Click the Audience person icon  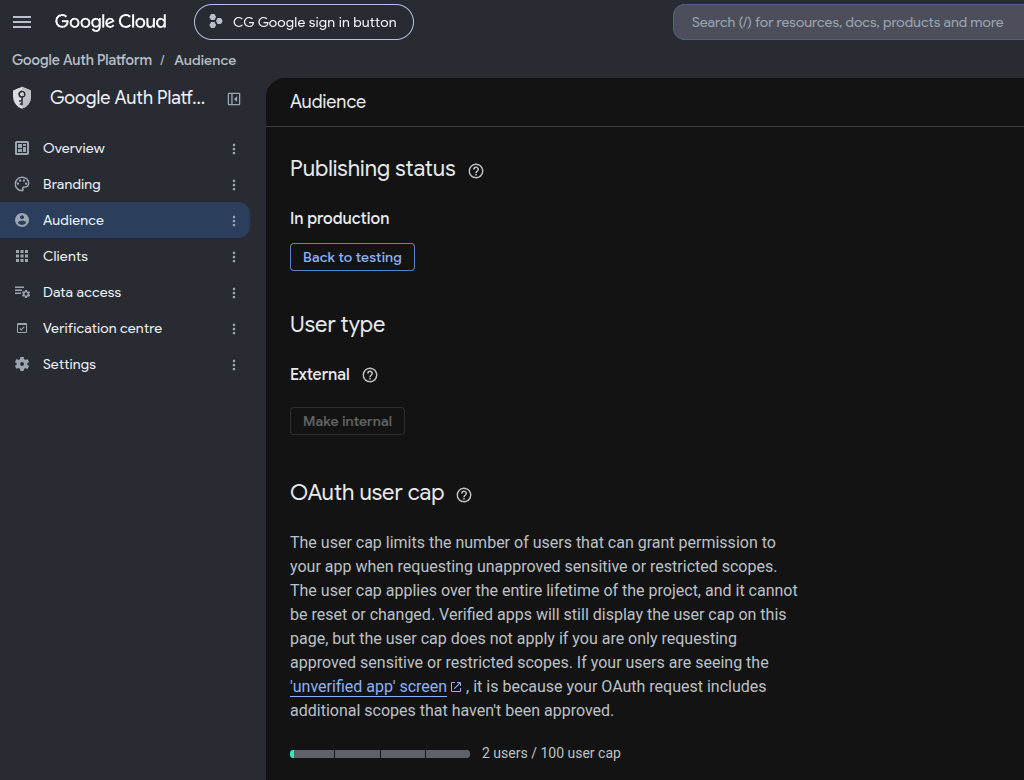coord(22,220)
